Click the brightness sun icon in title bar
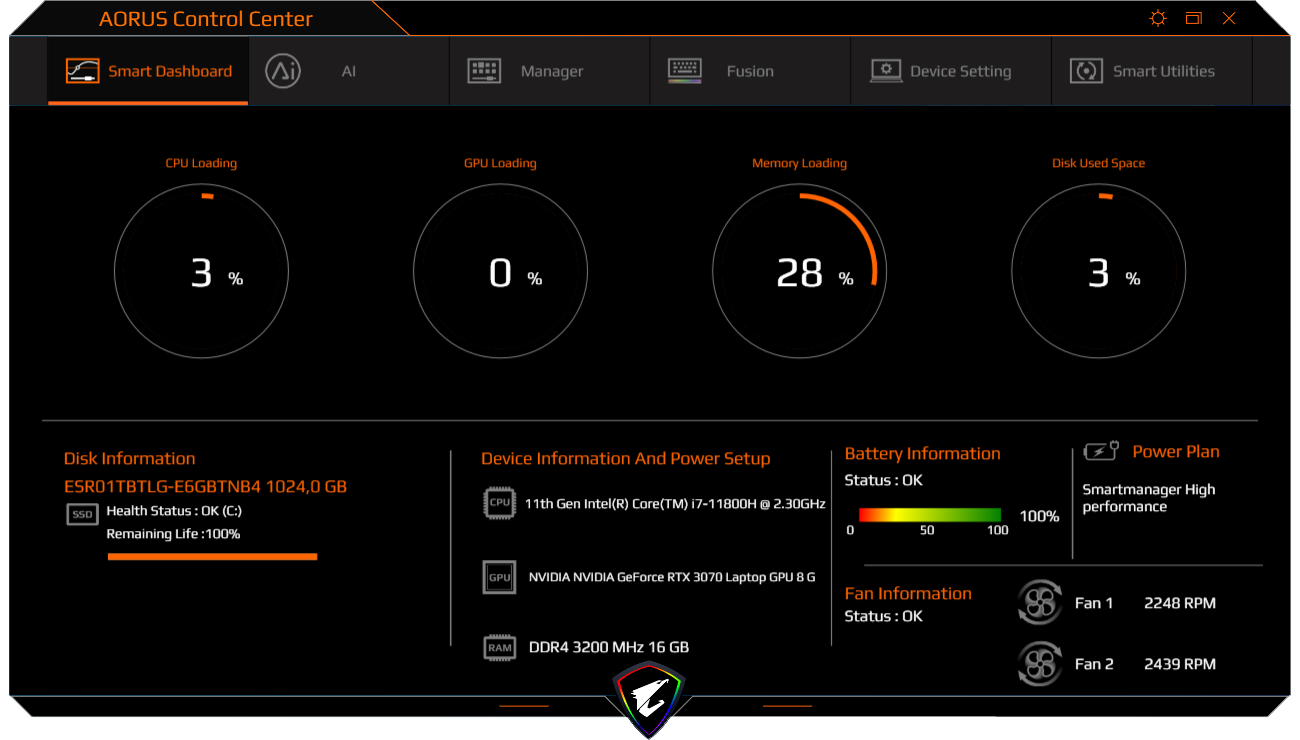Image resolution: width=1300 pixels, height=740 pixels. [x=1158, y=18]
